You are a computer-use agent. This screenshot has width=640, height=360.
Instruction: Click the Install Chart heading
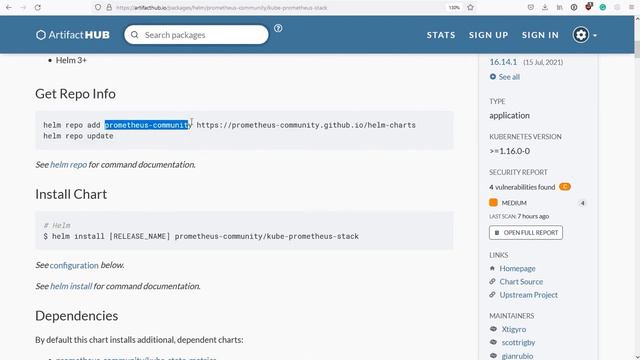71,194
